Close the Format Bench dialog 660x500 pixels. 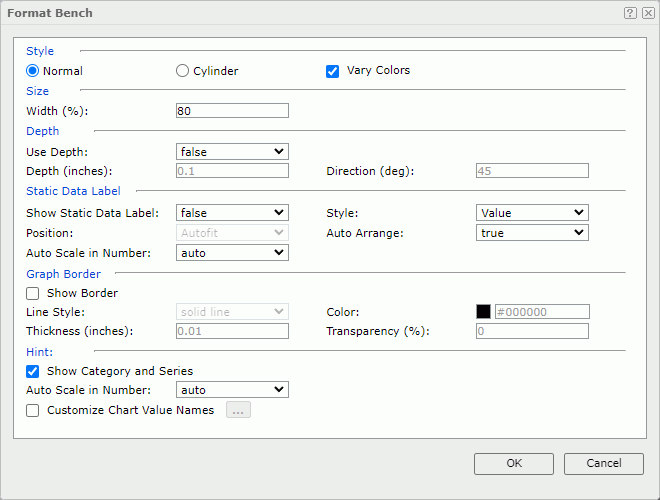point(648,13)
